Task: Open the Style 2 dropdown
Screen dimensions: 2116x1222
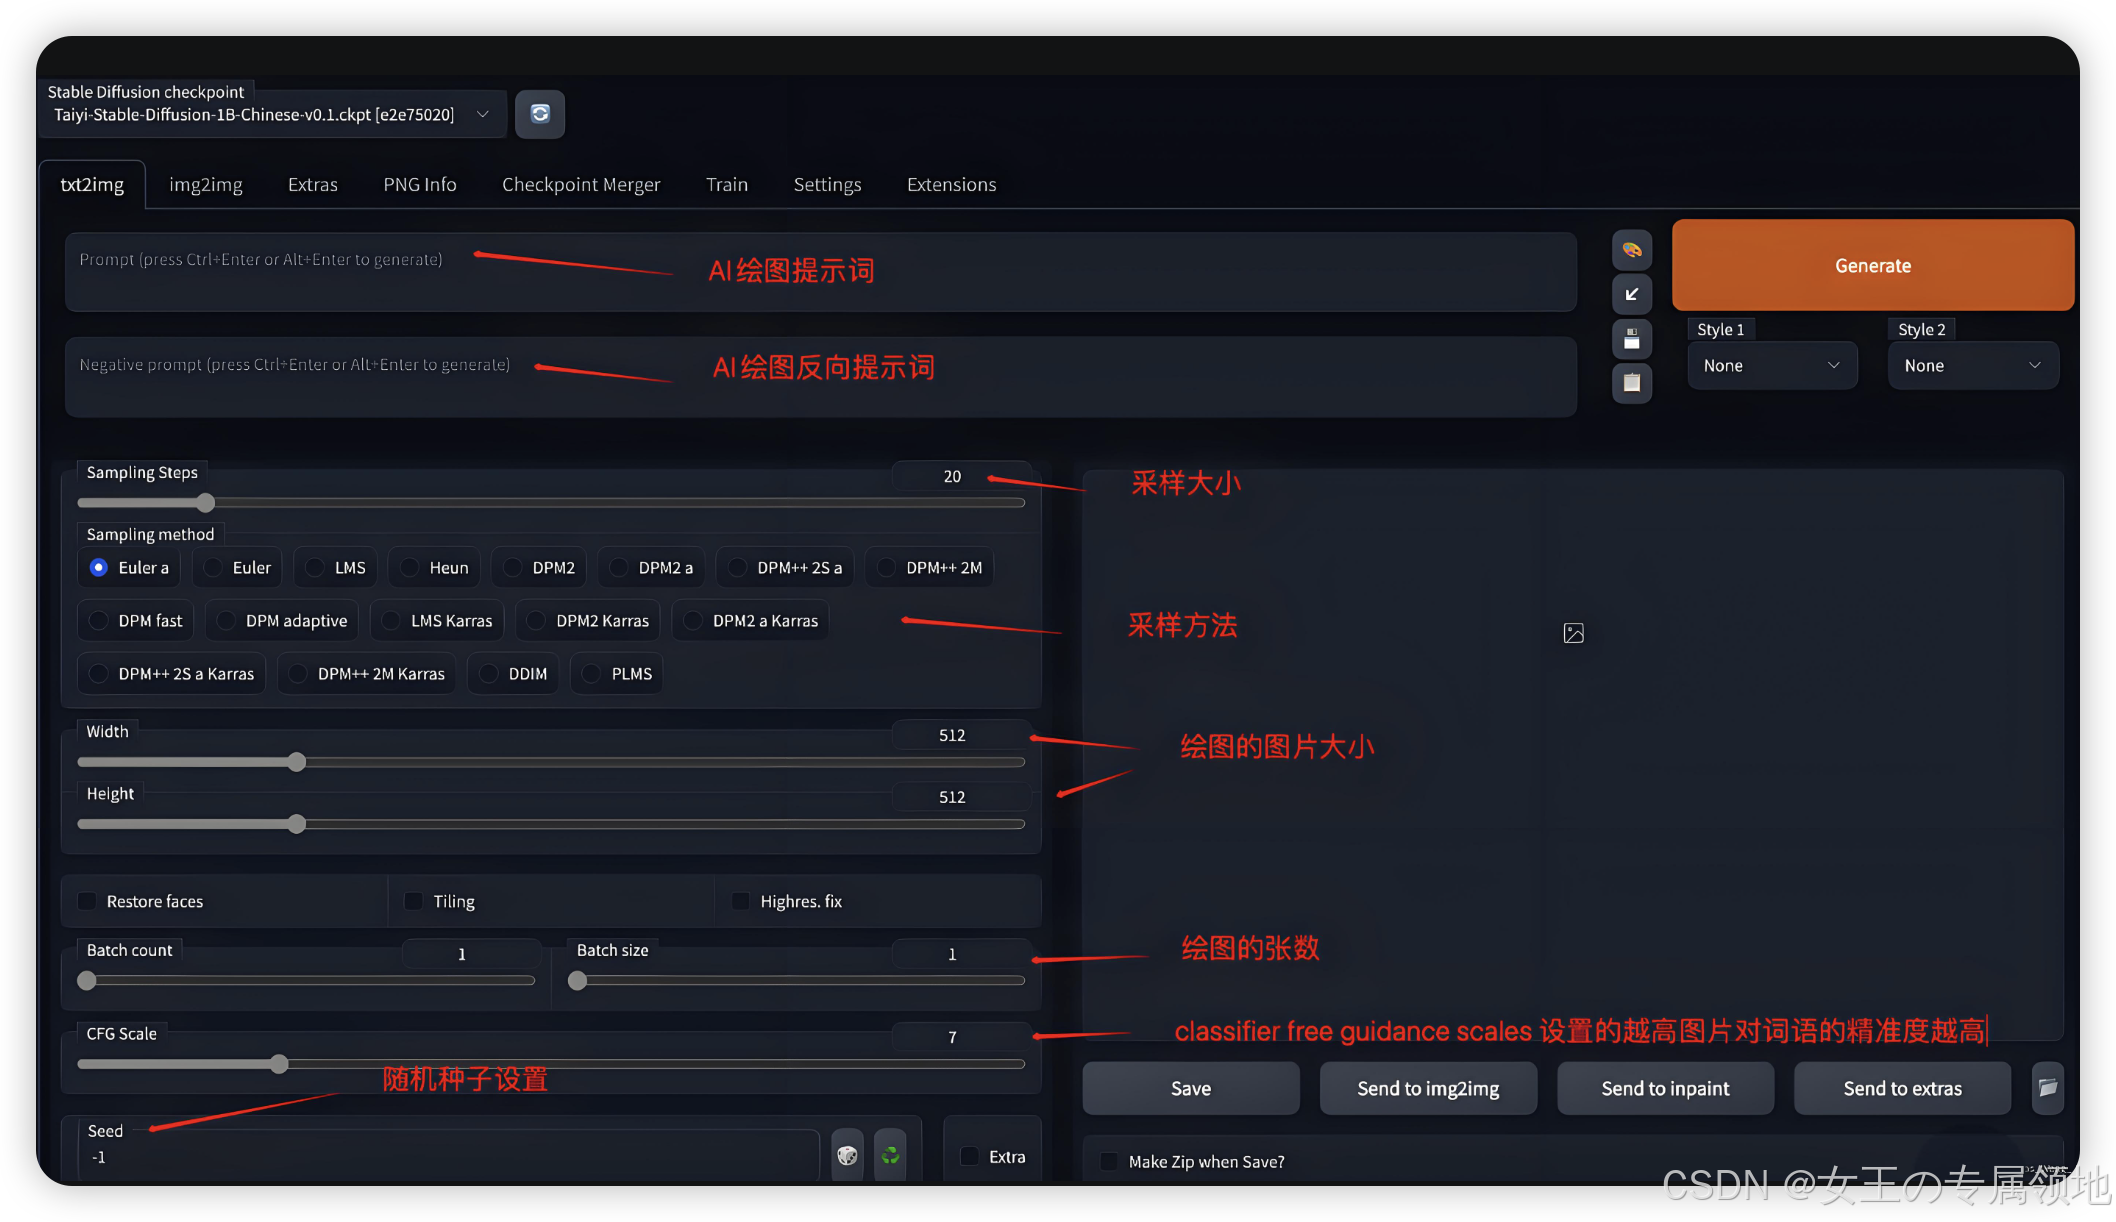Action: pos(1973,366)
